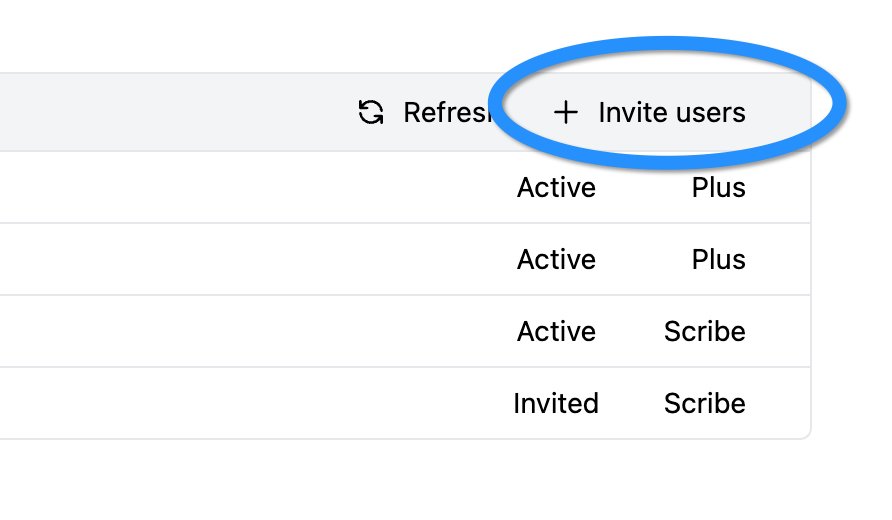Screen dimensions: 892x520
Task: Click the Active status in the third row
Action: pos(556,332)
